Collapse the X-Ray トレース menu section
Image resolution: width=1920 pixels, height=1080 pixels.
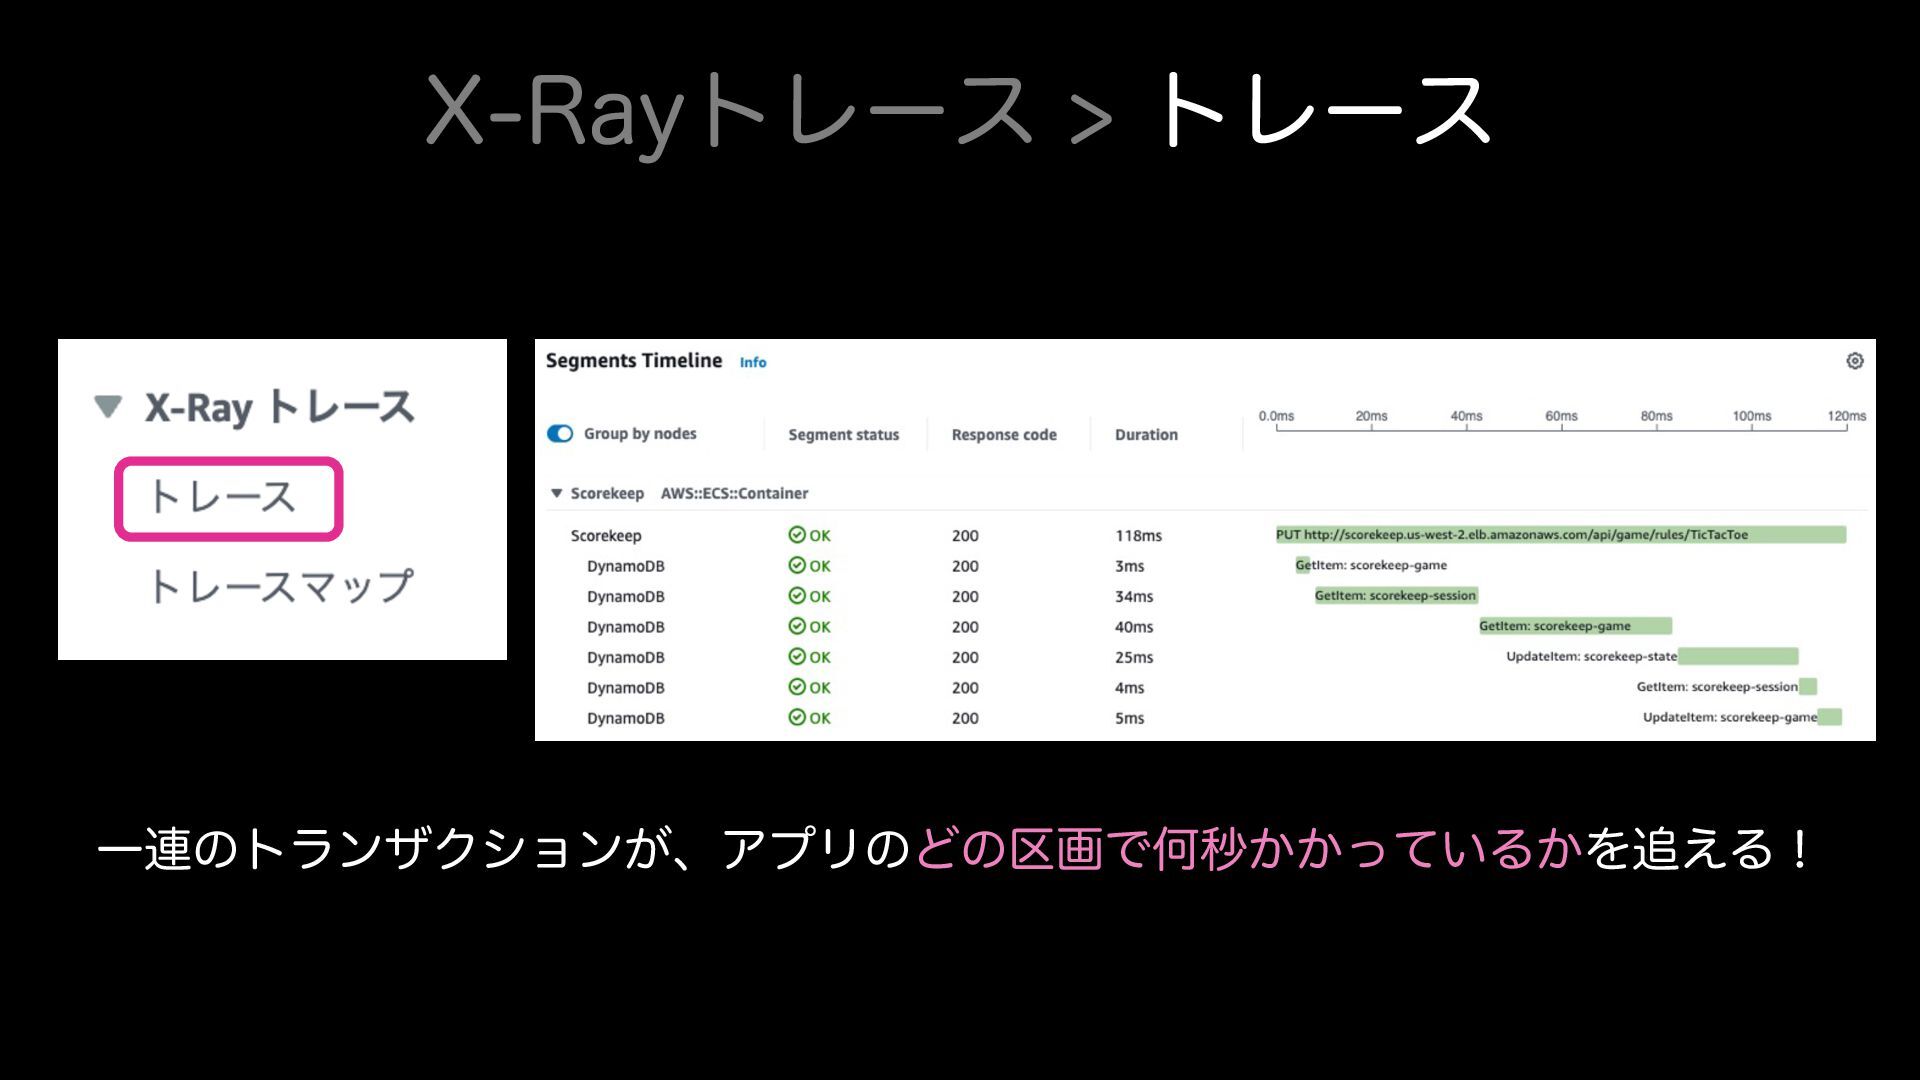[108, 406]
